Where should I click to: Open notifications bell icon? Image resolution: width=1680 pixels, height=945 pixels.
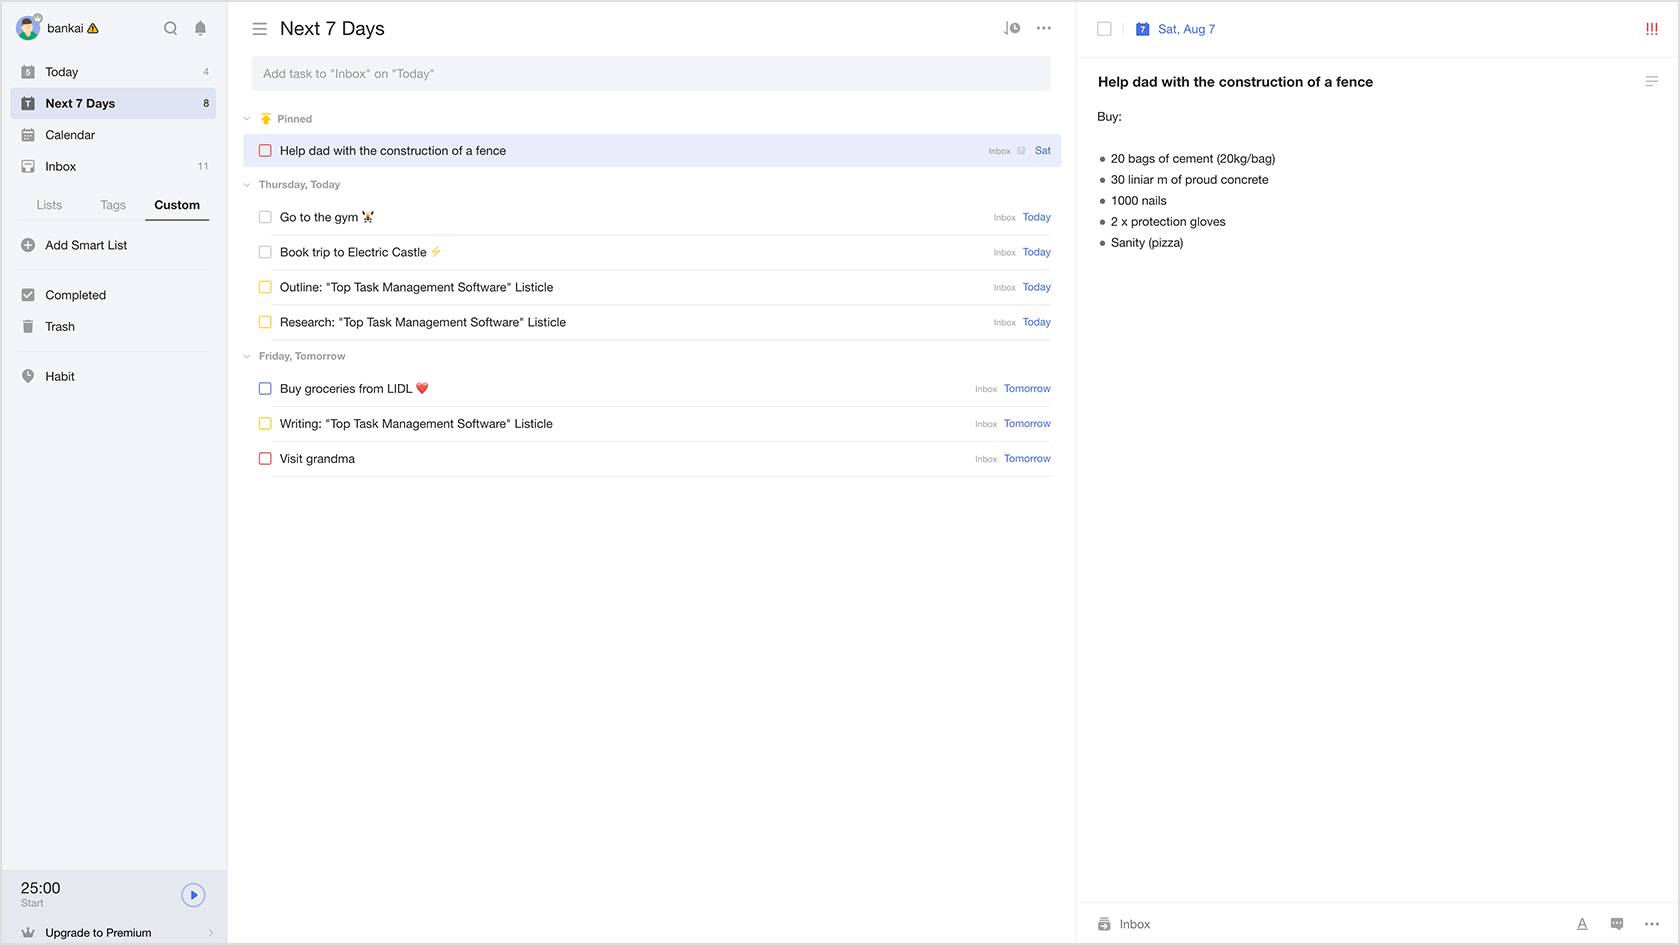200,28
